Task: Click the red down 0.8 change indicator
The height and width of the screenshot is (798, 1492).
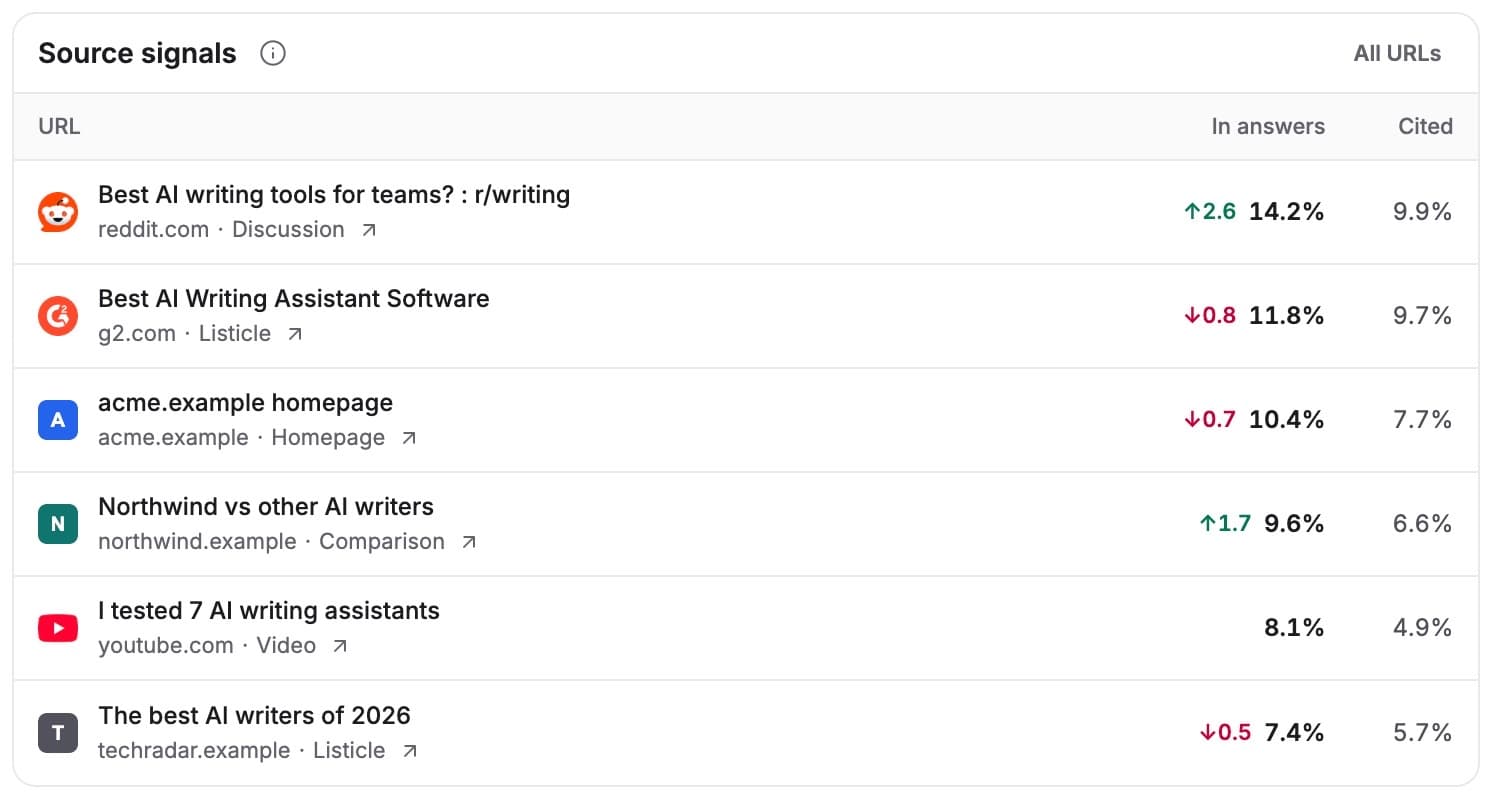Action: [1210, 316]
